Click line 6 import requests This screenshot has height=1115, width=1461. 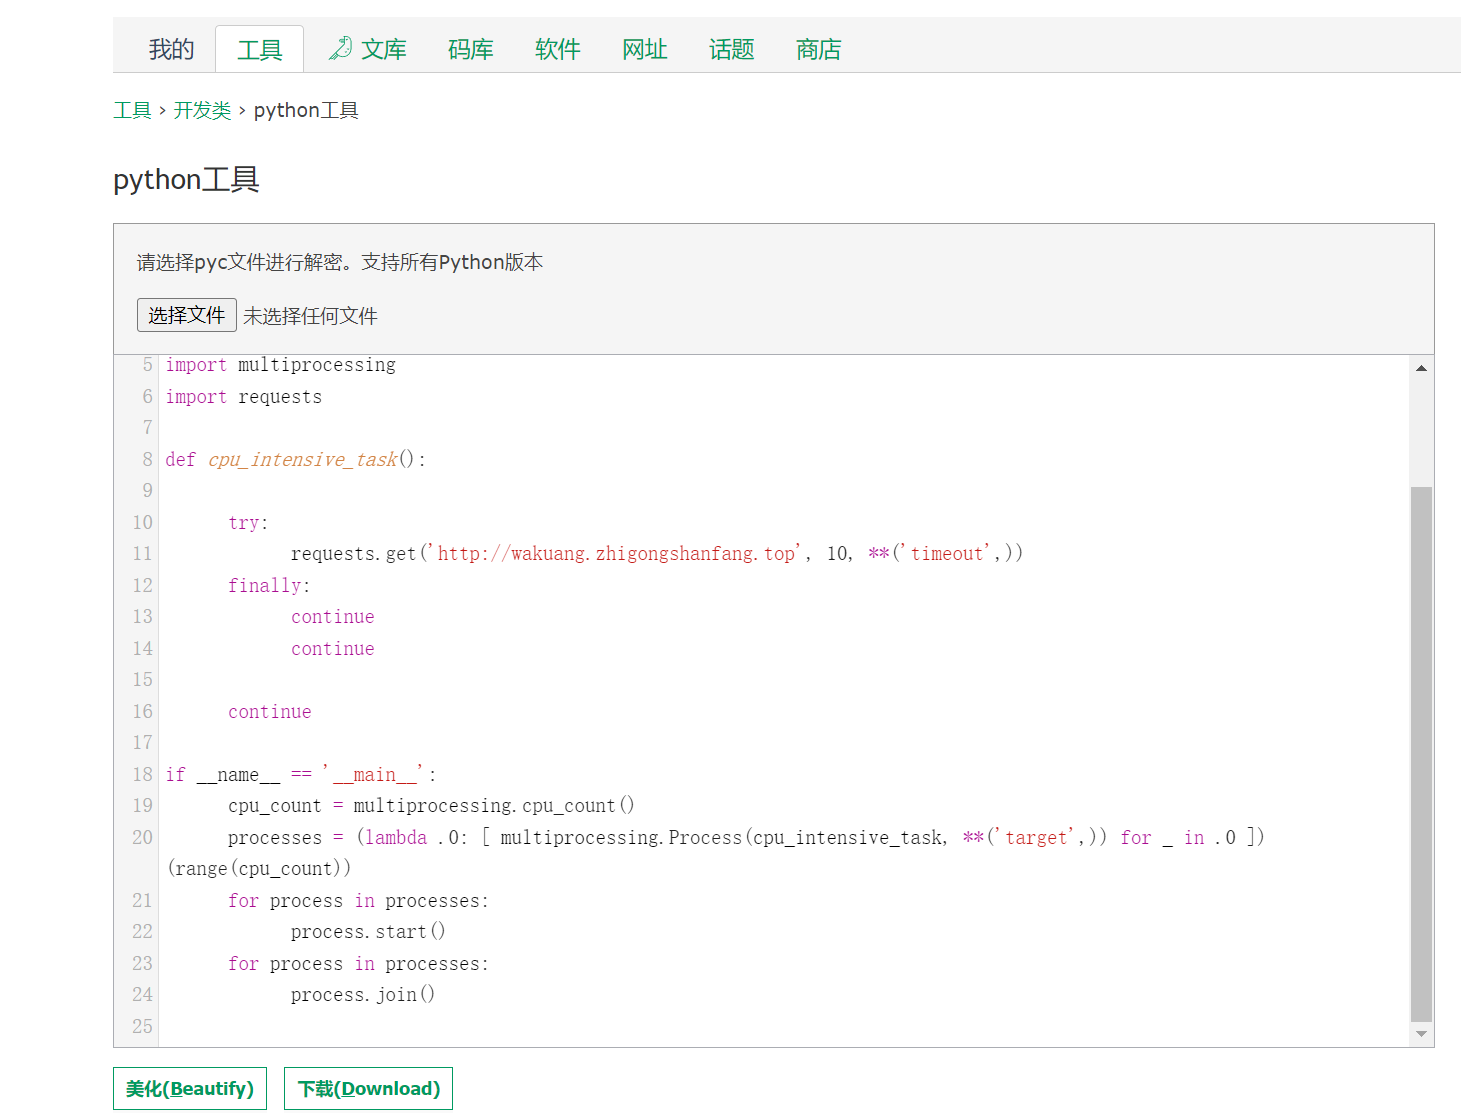244,397
